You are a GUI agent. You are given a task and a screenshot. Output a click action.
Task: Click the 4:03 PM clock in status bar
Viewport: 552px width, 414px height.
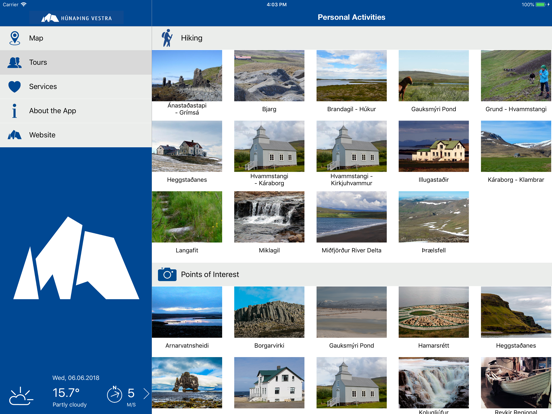pyautogui.click(x=276, y=5)
